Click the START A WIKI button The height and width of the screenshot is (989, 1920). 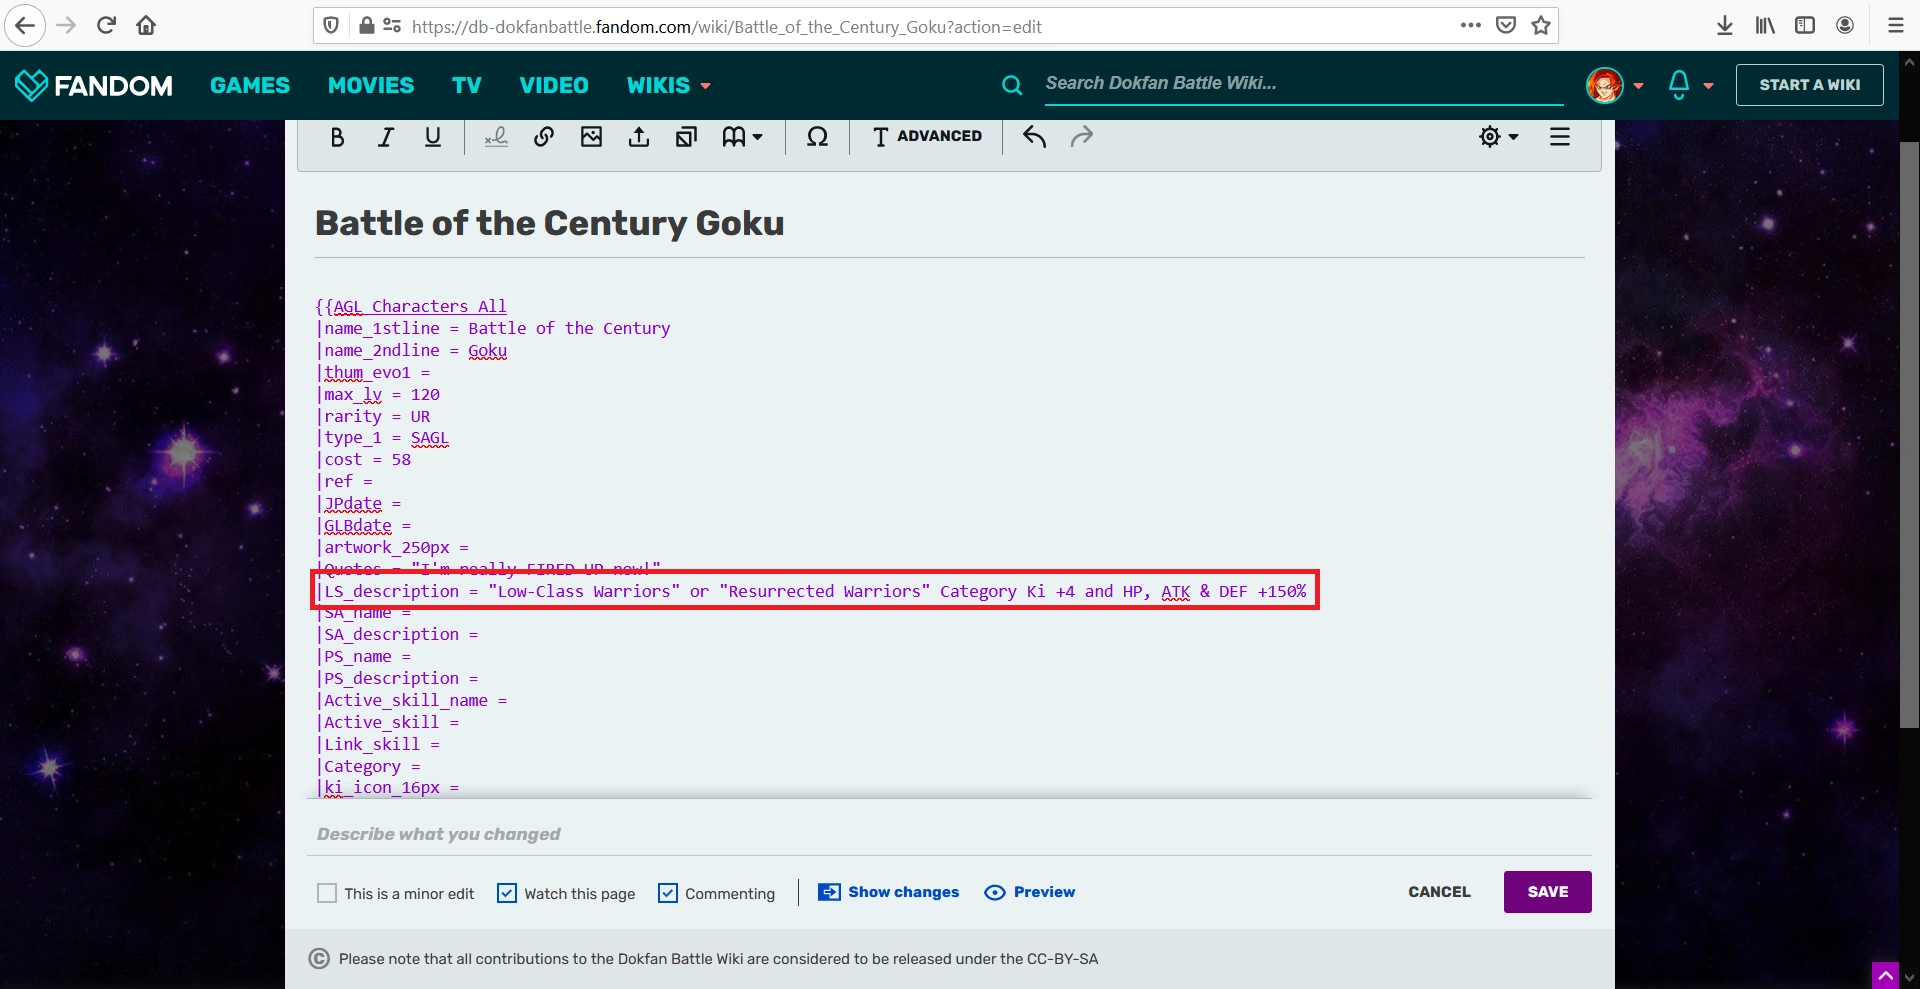coord(1810,85)
